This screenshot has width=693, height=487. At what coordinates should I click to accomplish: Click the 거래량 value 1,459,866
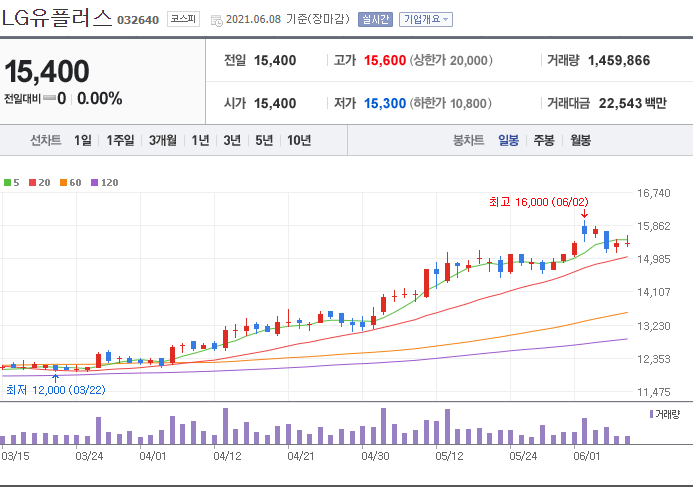[x=619, y=61]
